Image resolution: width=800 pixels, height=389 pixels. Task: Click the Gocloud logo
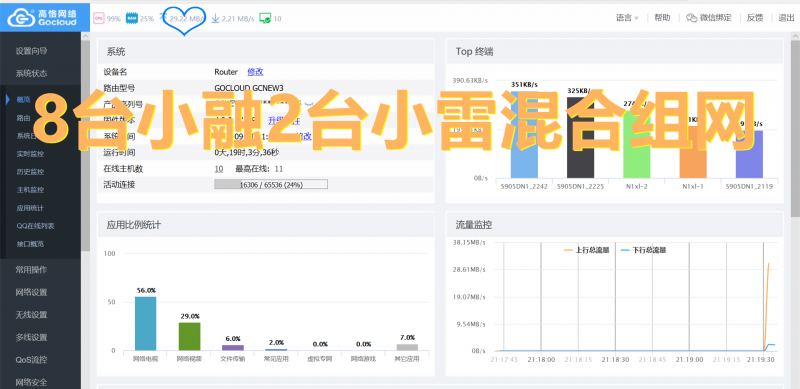point(41,17)
